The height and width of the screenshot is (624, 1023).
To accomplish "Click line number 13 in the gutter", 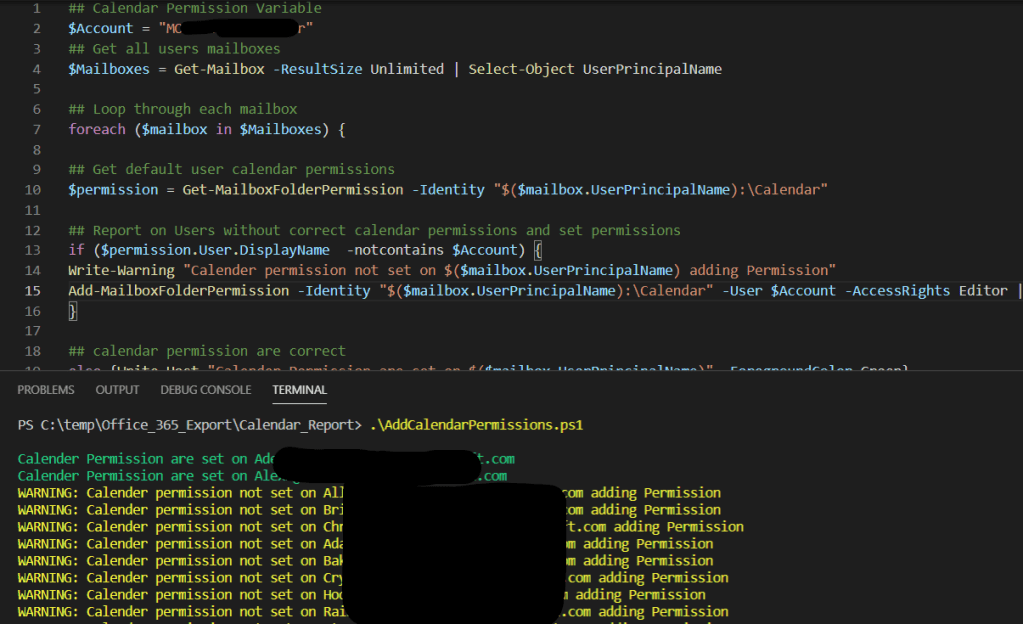I will [x=33, y=250].
